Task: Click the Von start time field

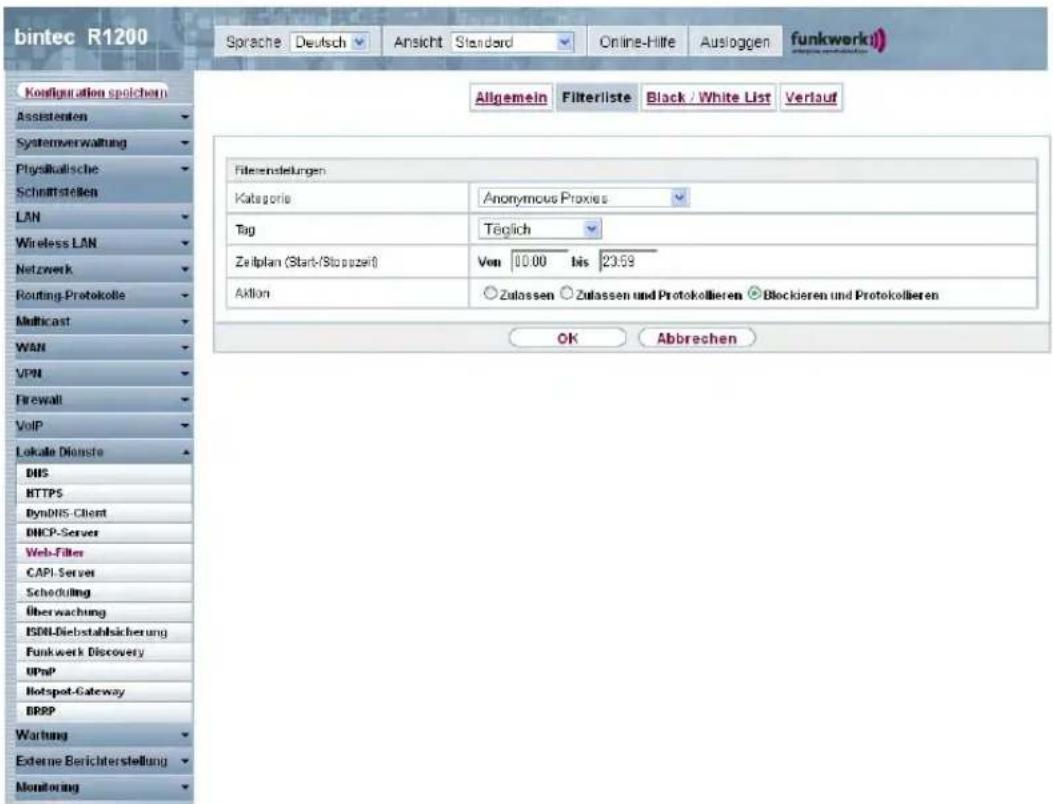Action: [539, 262]
